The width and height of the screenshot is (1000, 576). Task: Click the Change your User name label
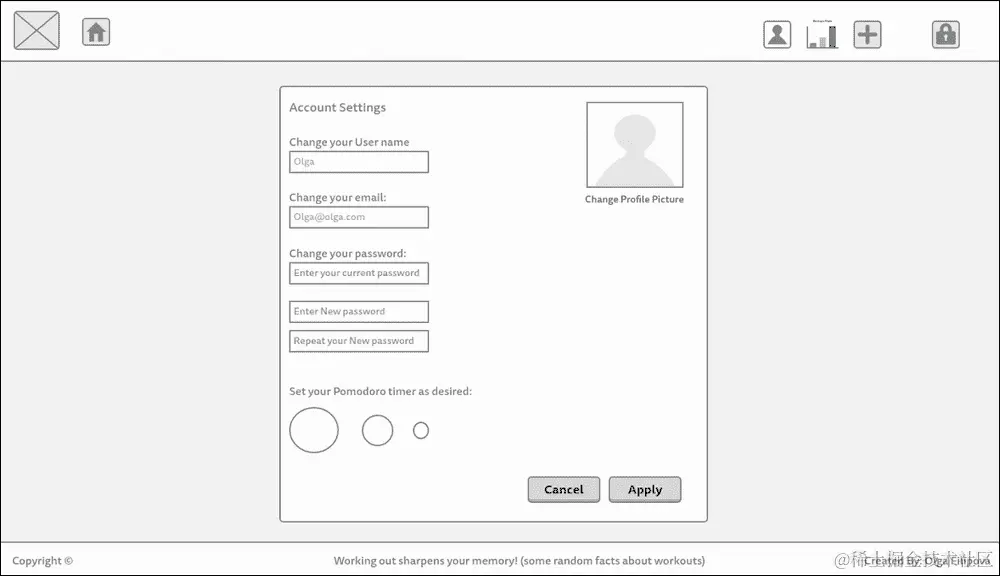349,142
